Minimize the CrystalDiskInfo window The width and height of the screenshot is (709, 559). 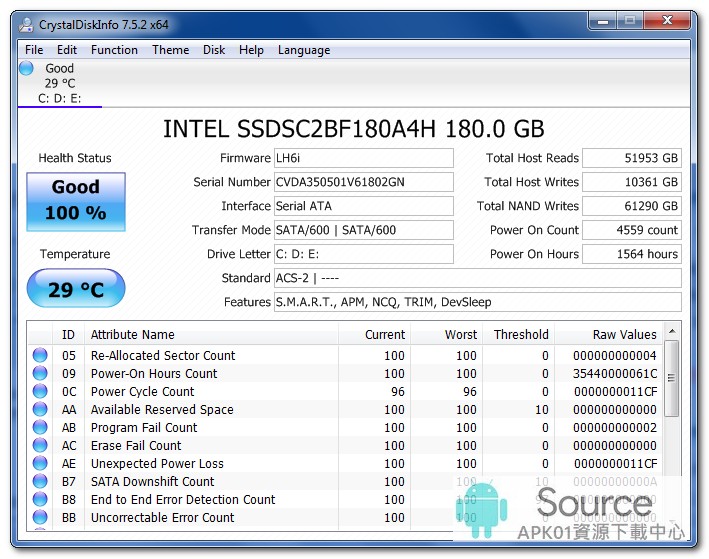pos(602,21)
